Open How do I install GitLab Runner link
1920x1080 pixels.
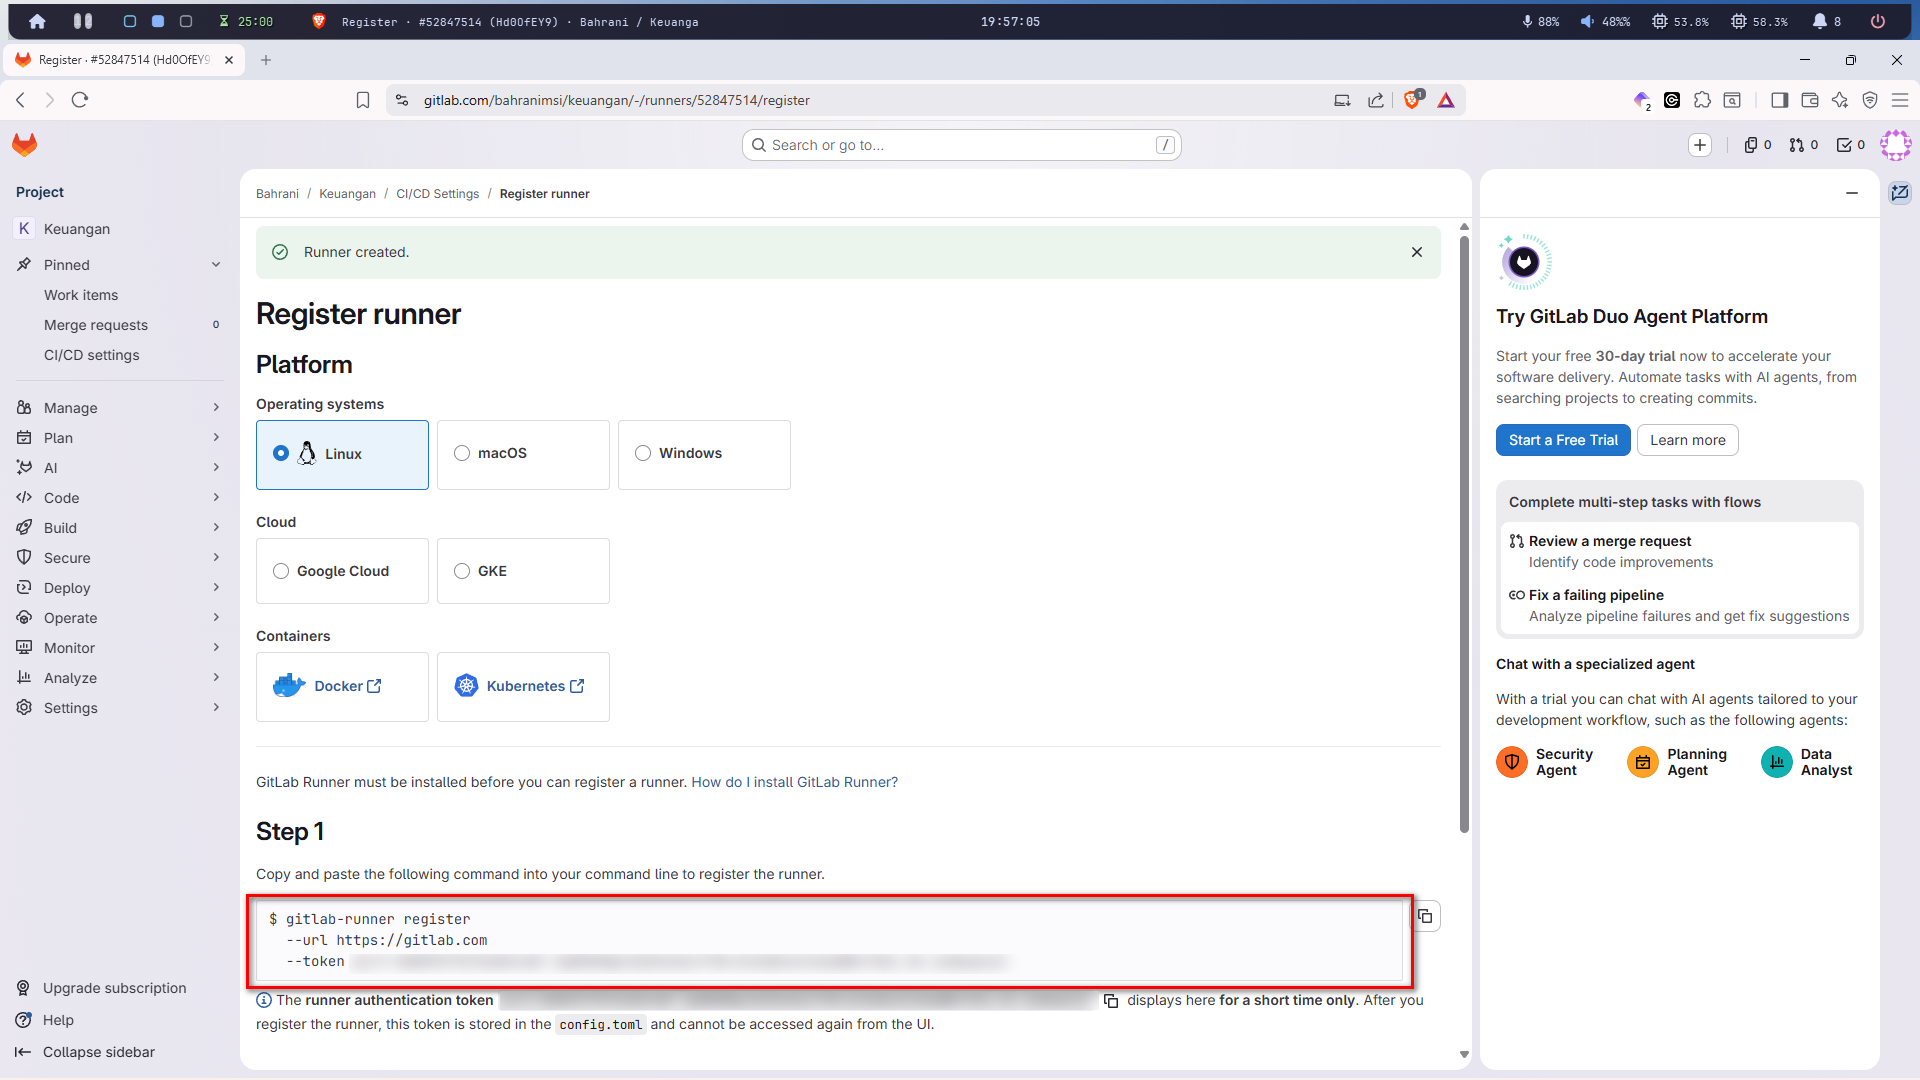[795, 782]
